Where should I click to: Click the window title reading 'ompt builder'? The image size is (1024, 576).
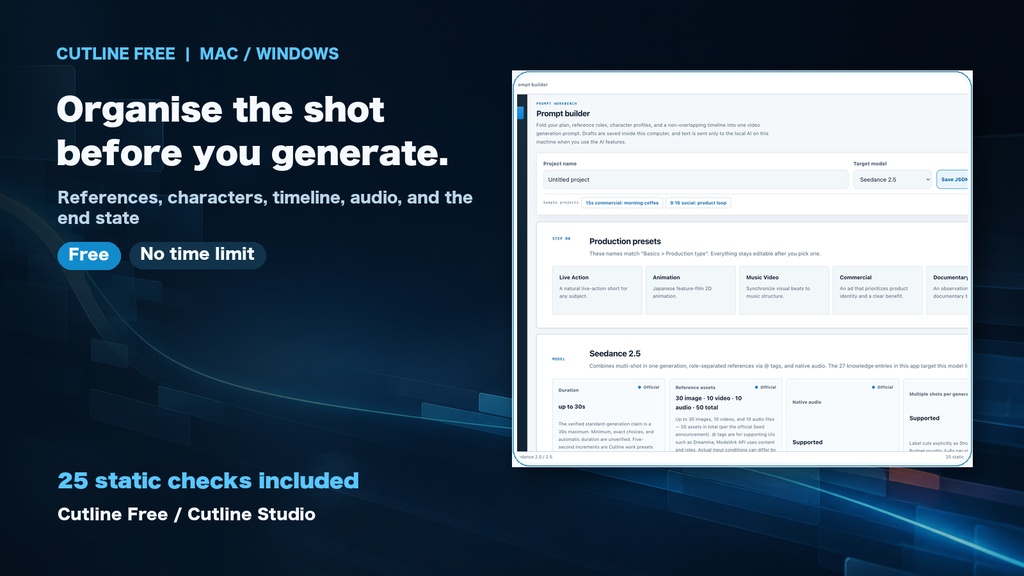coord(533,85)
